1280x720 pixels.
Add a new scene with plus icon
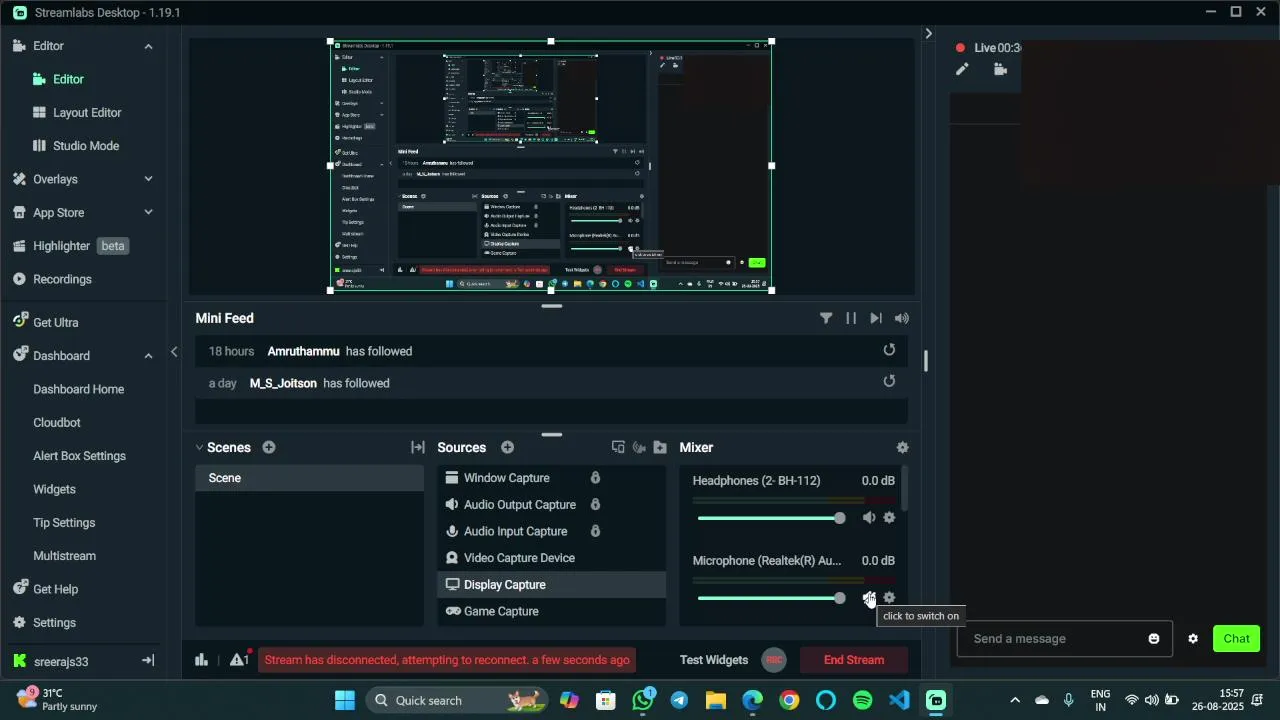268,448
